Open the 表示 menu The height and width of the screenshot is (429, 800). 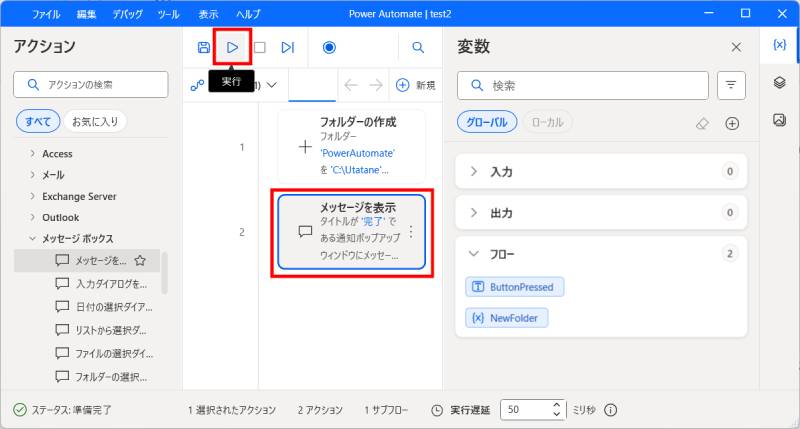pyautogui.click(x=208, y=14)
